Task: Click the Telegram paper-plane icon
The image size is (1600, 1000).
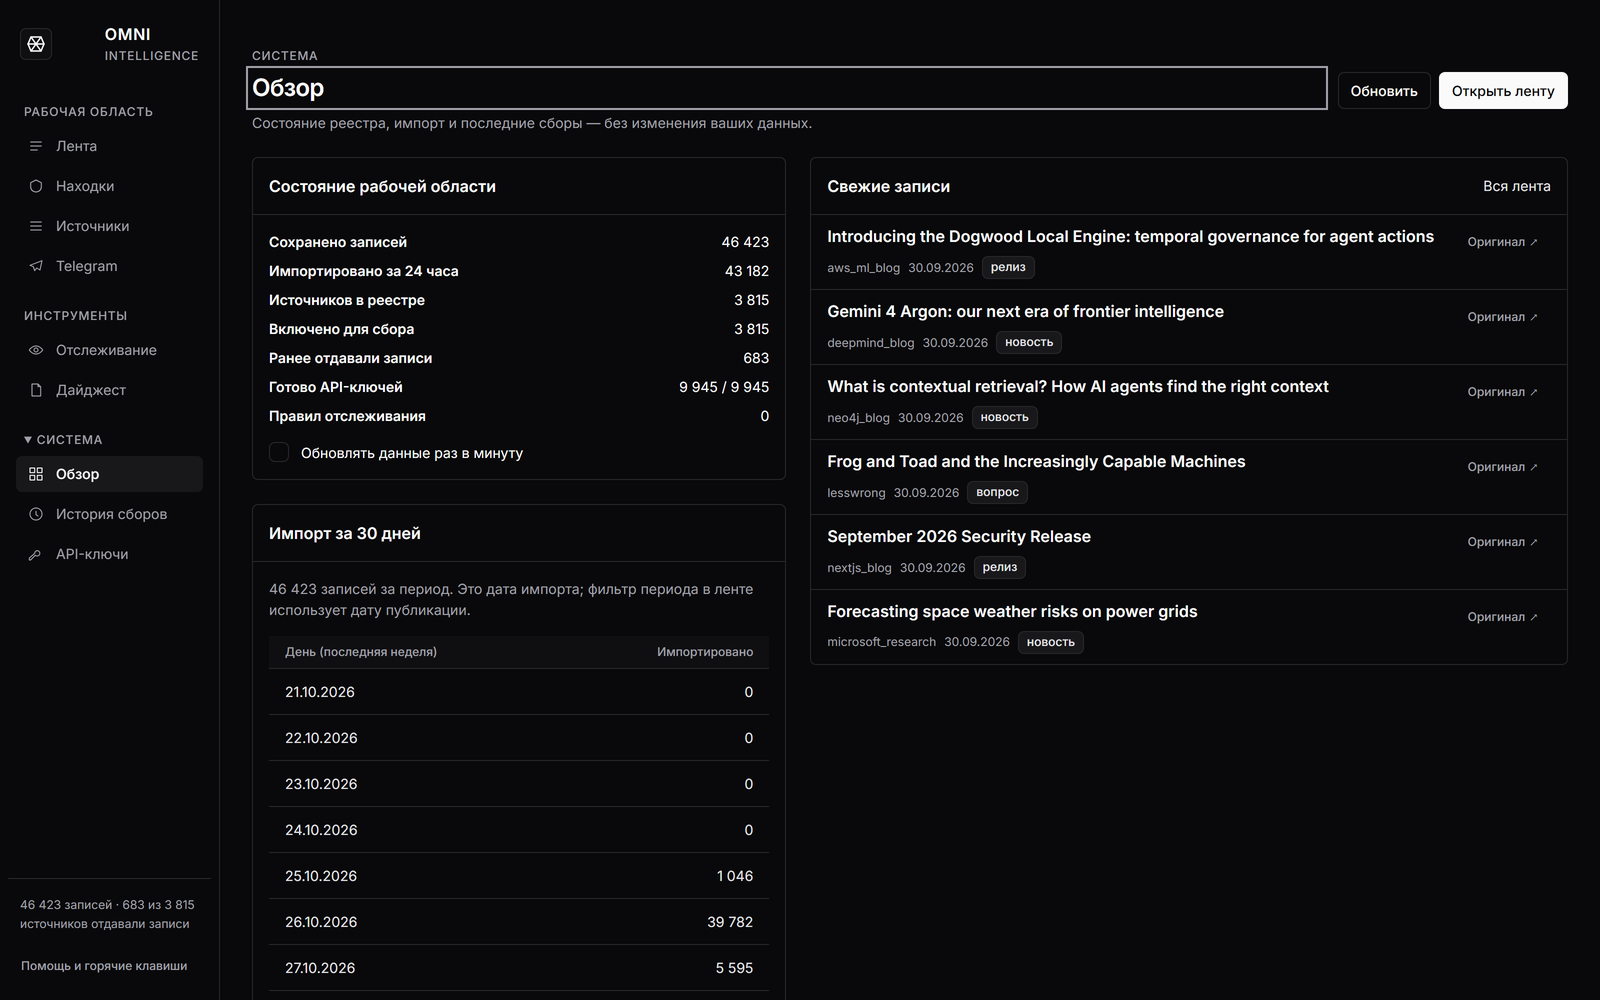Action: tap(36, 266)
